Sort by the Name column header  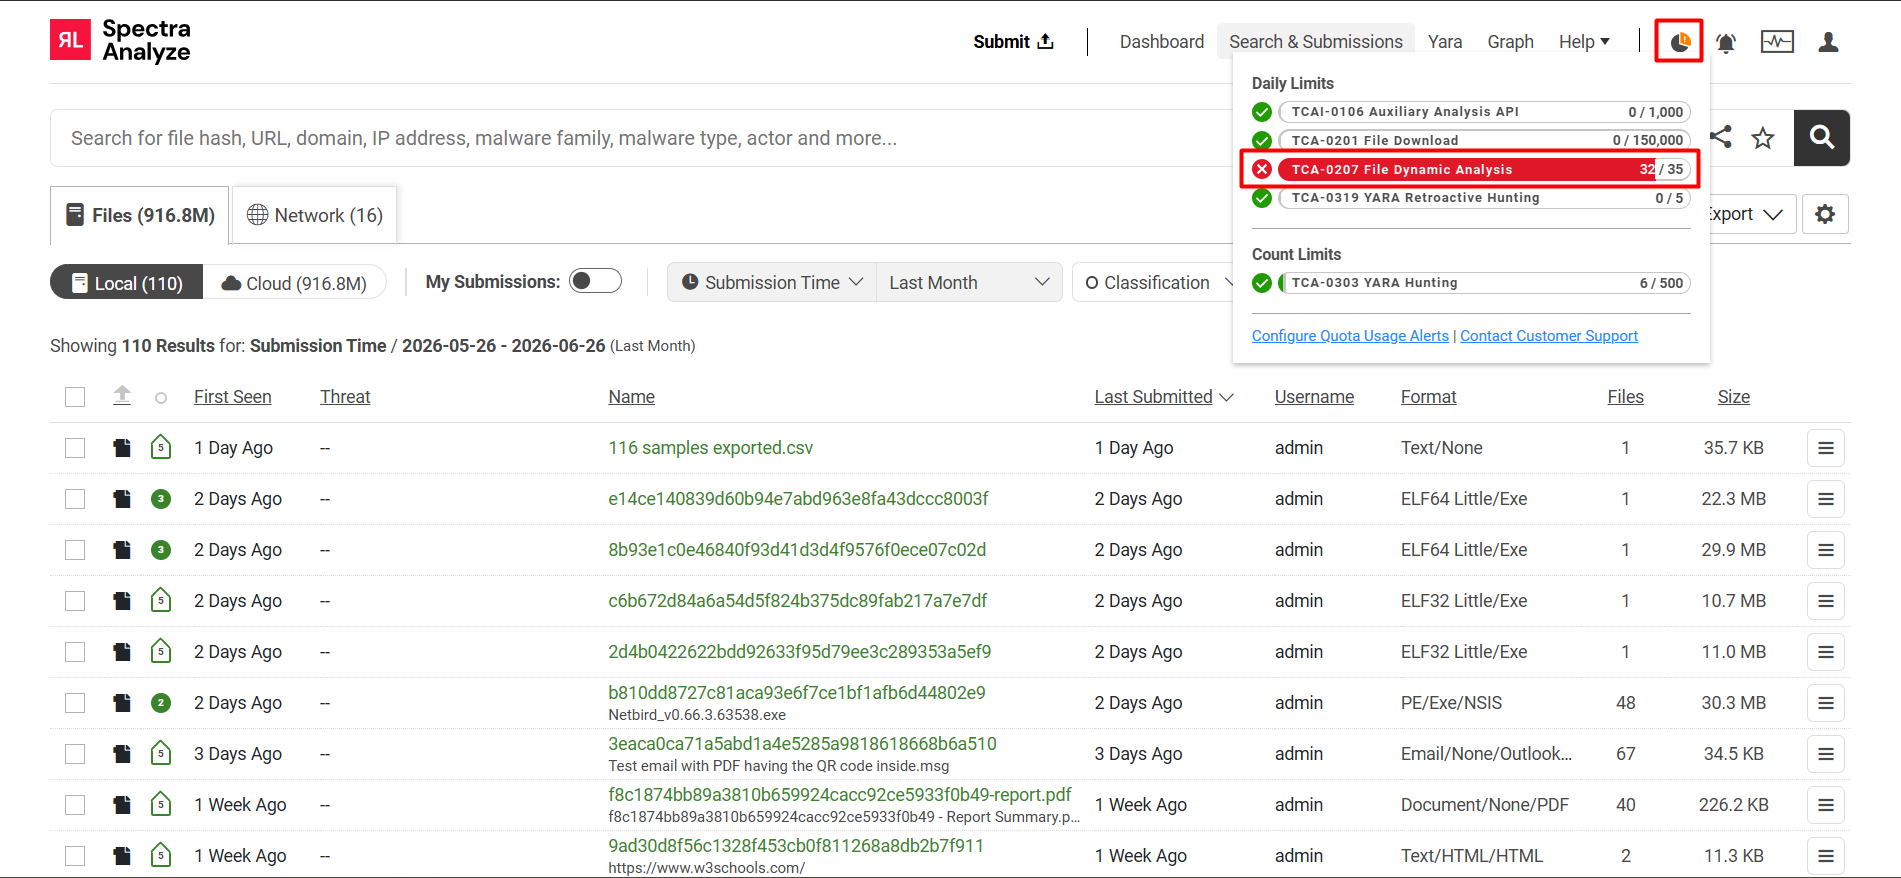[x=632, y=397]
